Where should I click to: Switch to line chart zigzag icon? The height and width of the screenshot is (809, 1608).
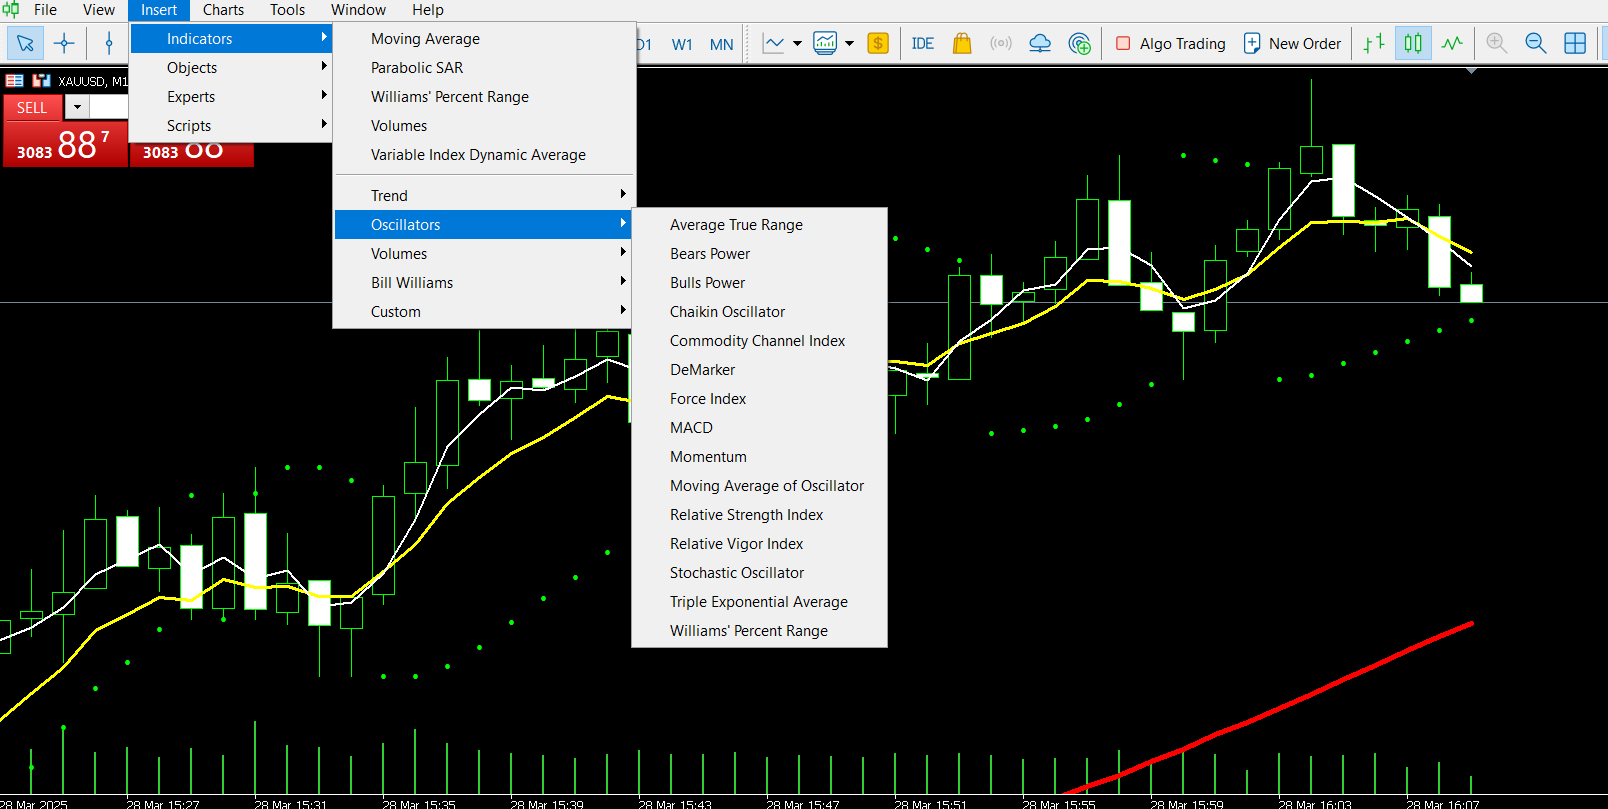(x=1452, y=43)
